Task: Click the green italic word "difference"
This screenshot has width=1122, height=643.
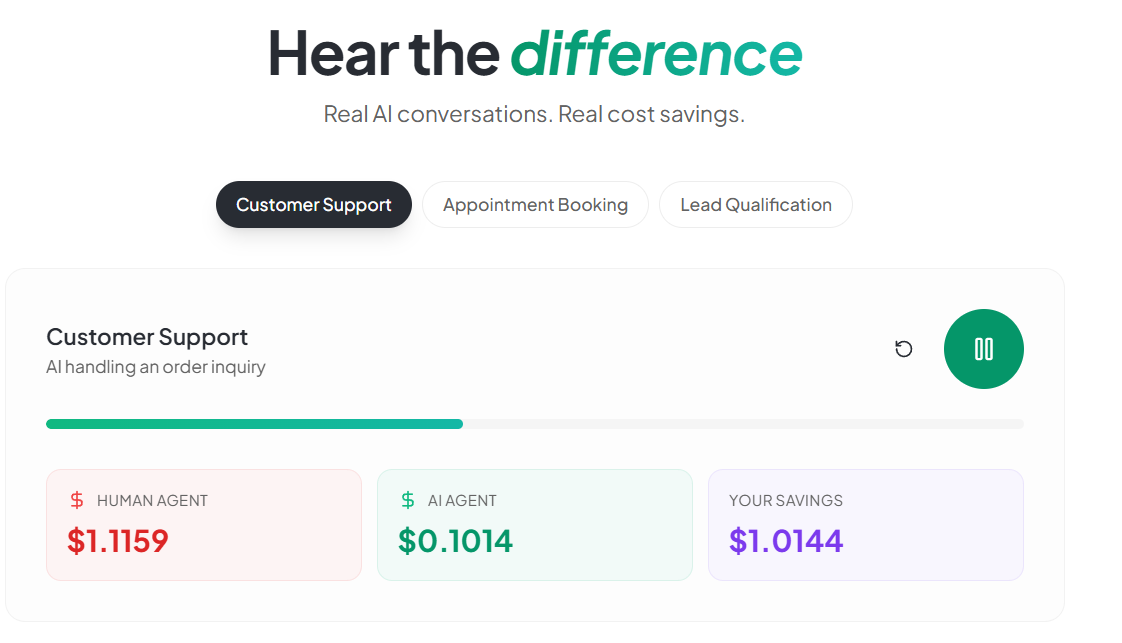Action: pyautogui.click(x=657, y=53)
